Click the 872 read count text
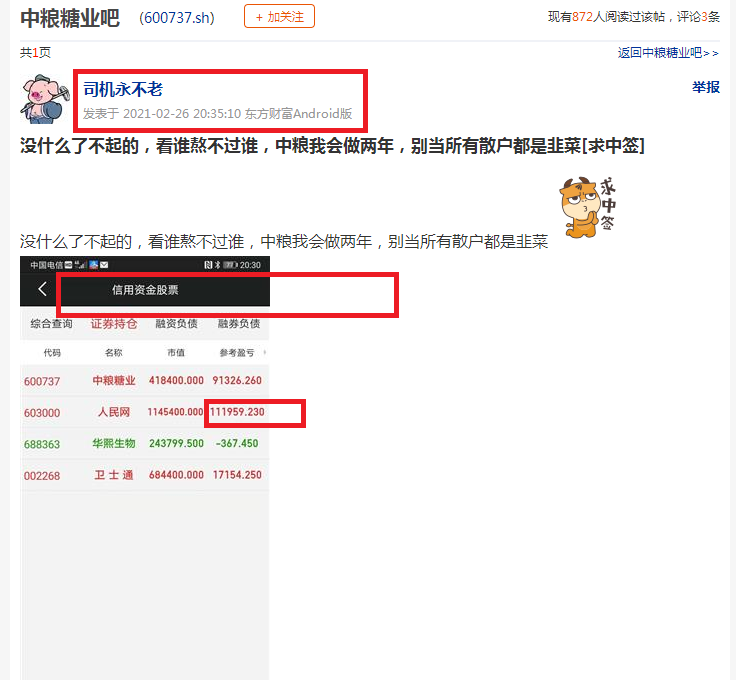The height and width of the screenshot is (680, 736). (x=582, y=17)
